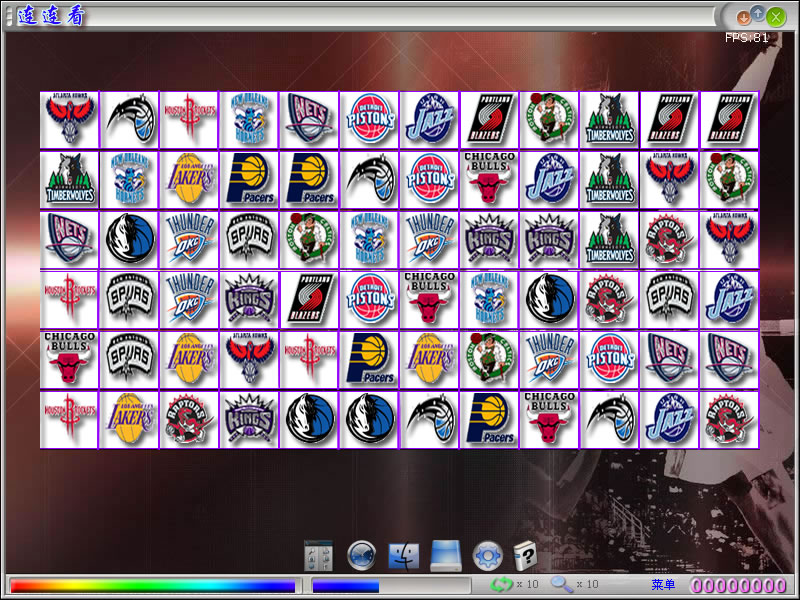Screen dimensions: 800x600
Task: Pick the Hornets tile in the fourth row
Action: 490,299
